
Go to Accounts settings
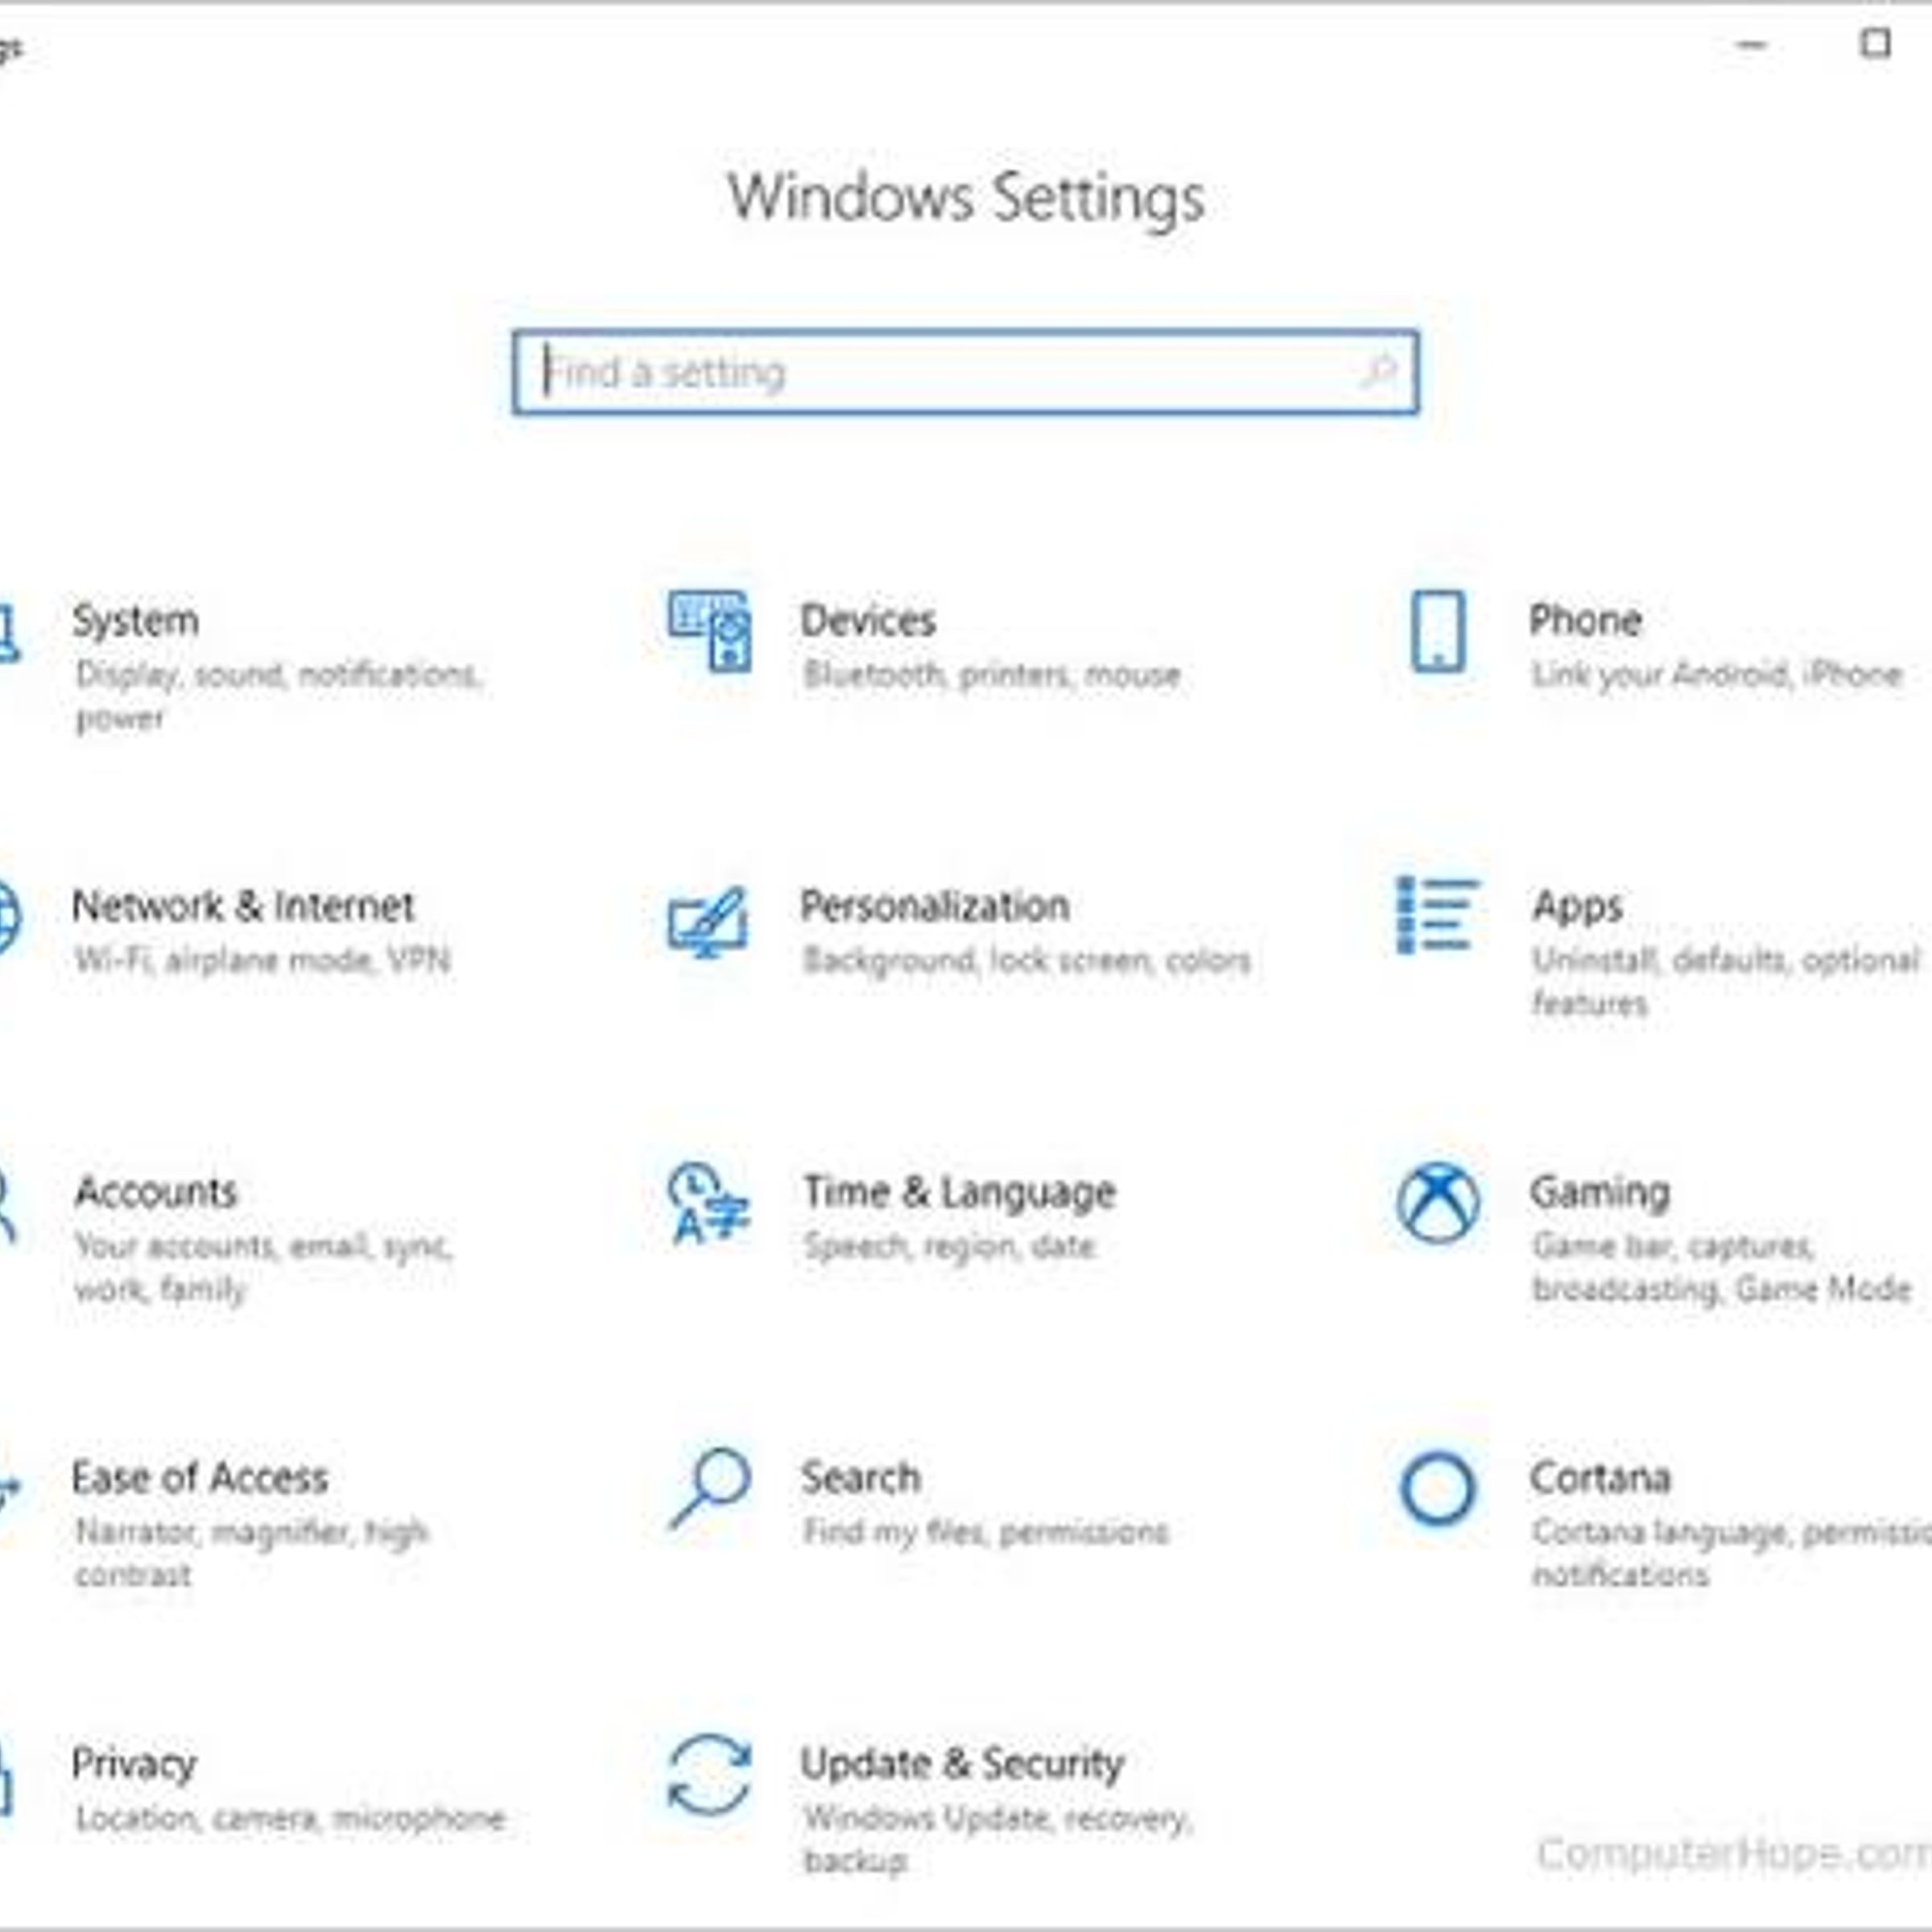(156, 1192)
